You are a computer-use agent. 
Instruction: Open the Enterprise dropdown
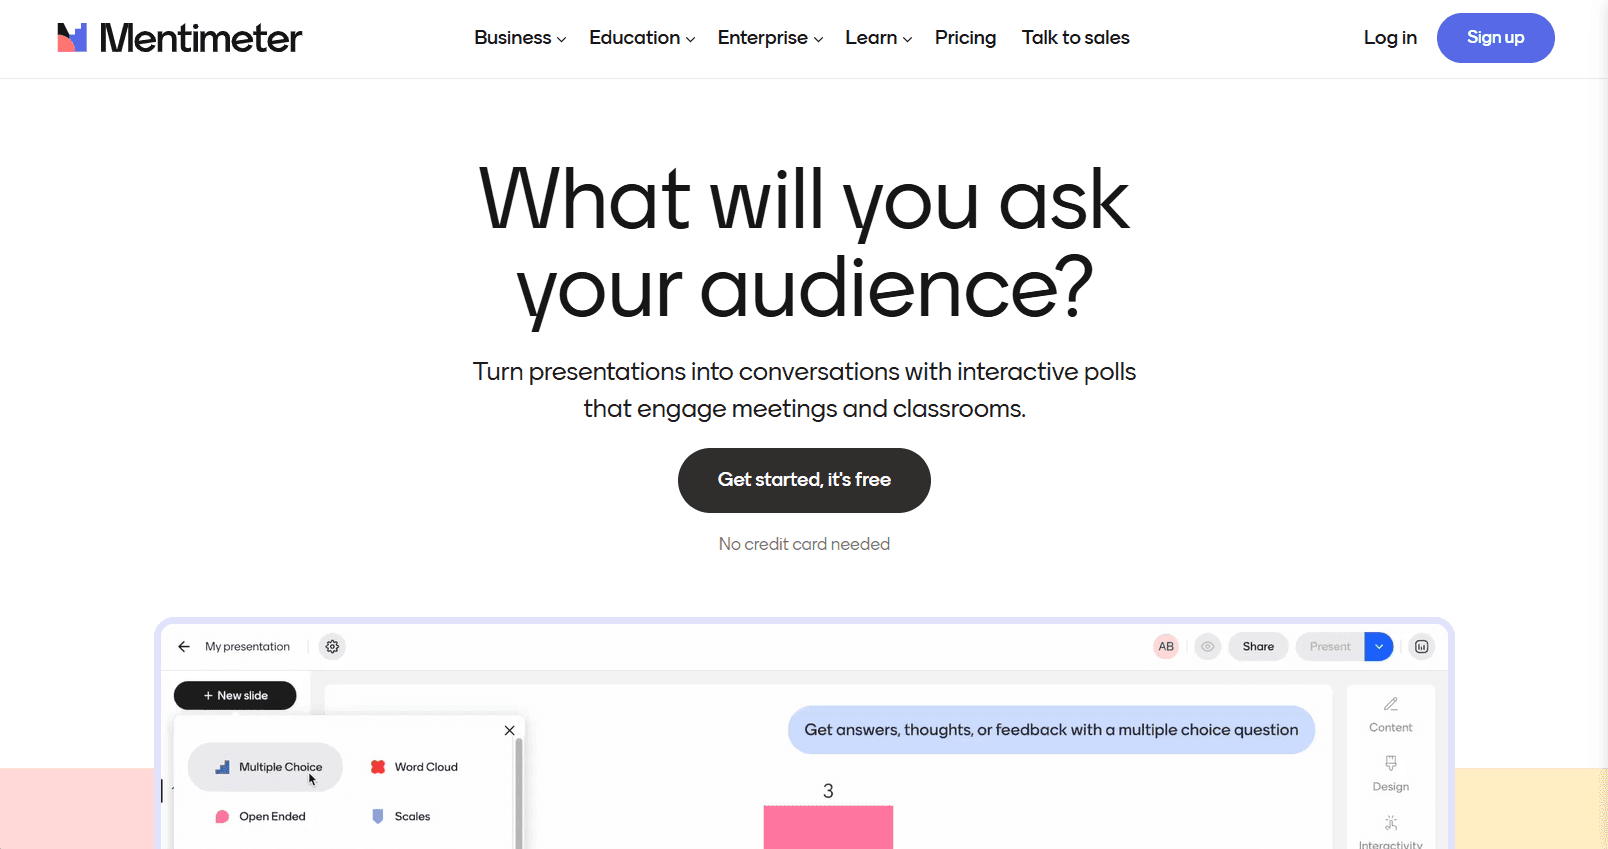[x=770, y=38]
